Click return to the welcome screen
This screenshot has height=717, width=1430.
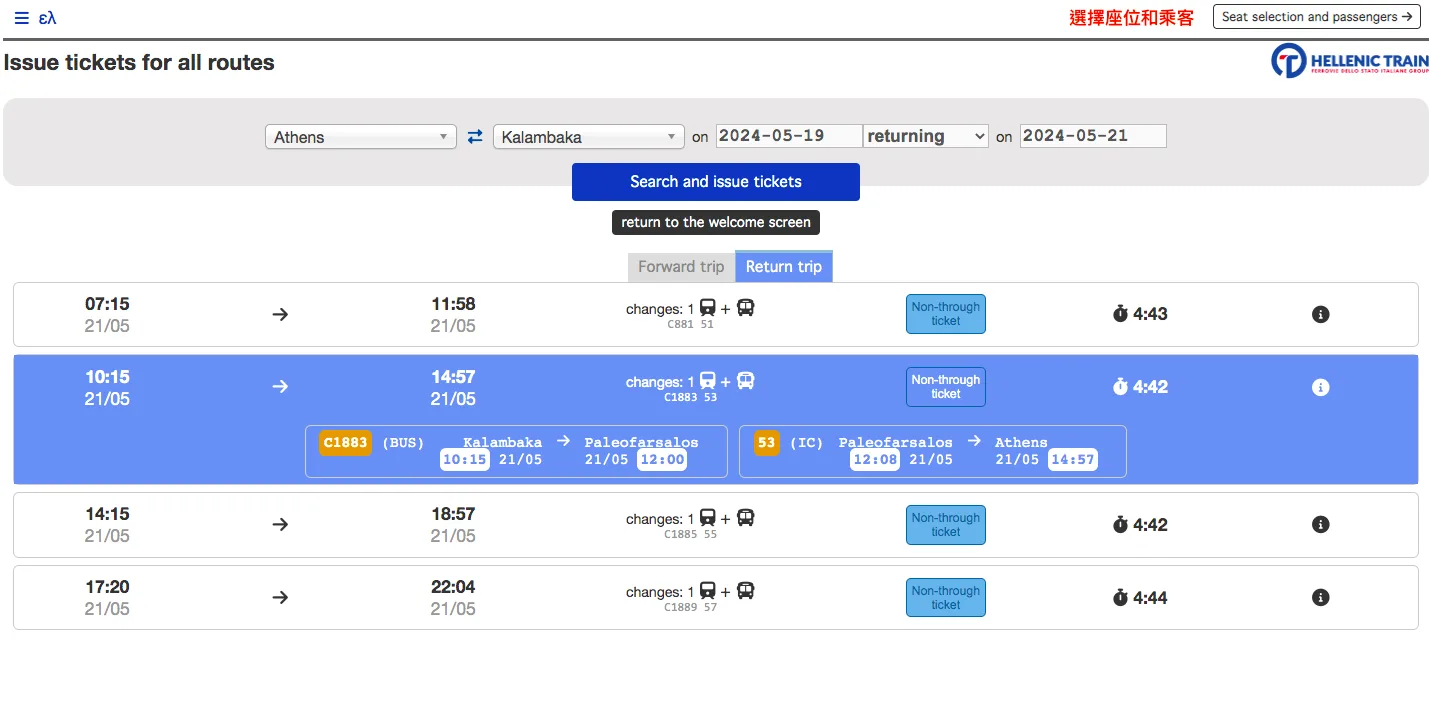[x=715, y=222]
